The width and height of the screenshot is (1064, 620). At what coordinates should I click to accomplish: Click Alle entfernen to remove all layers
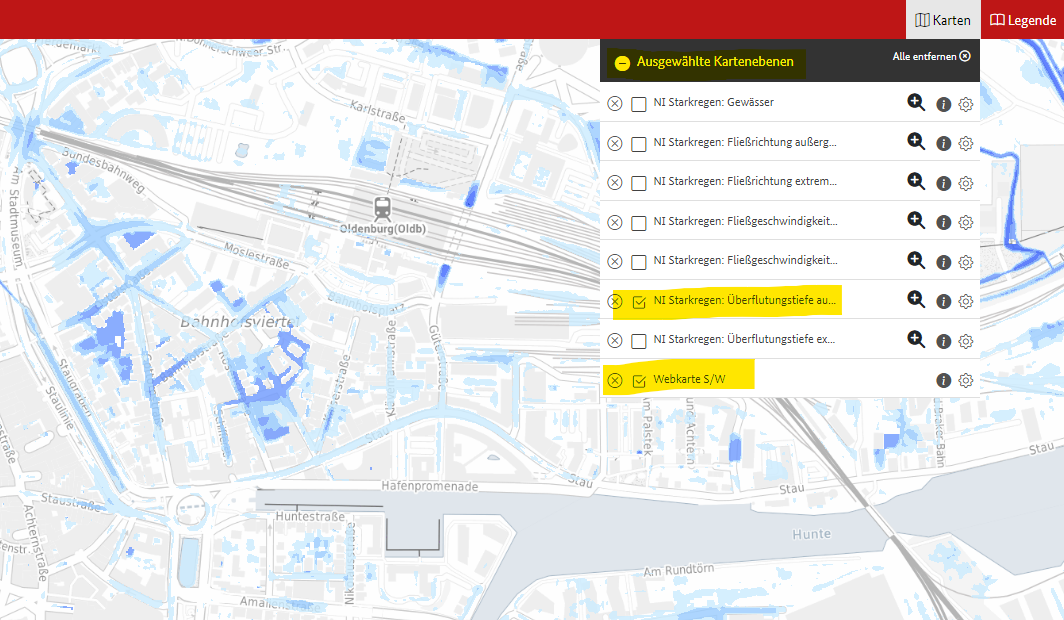931,57
